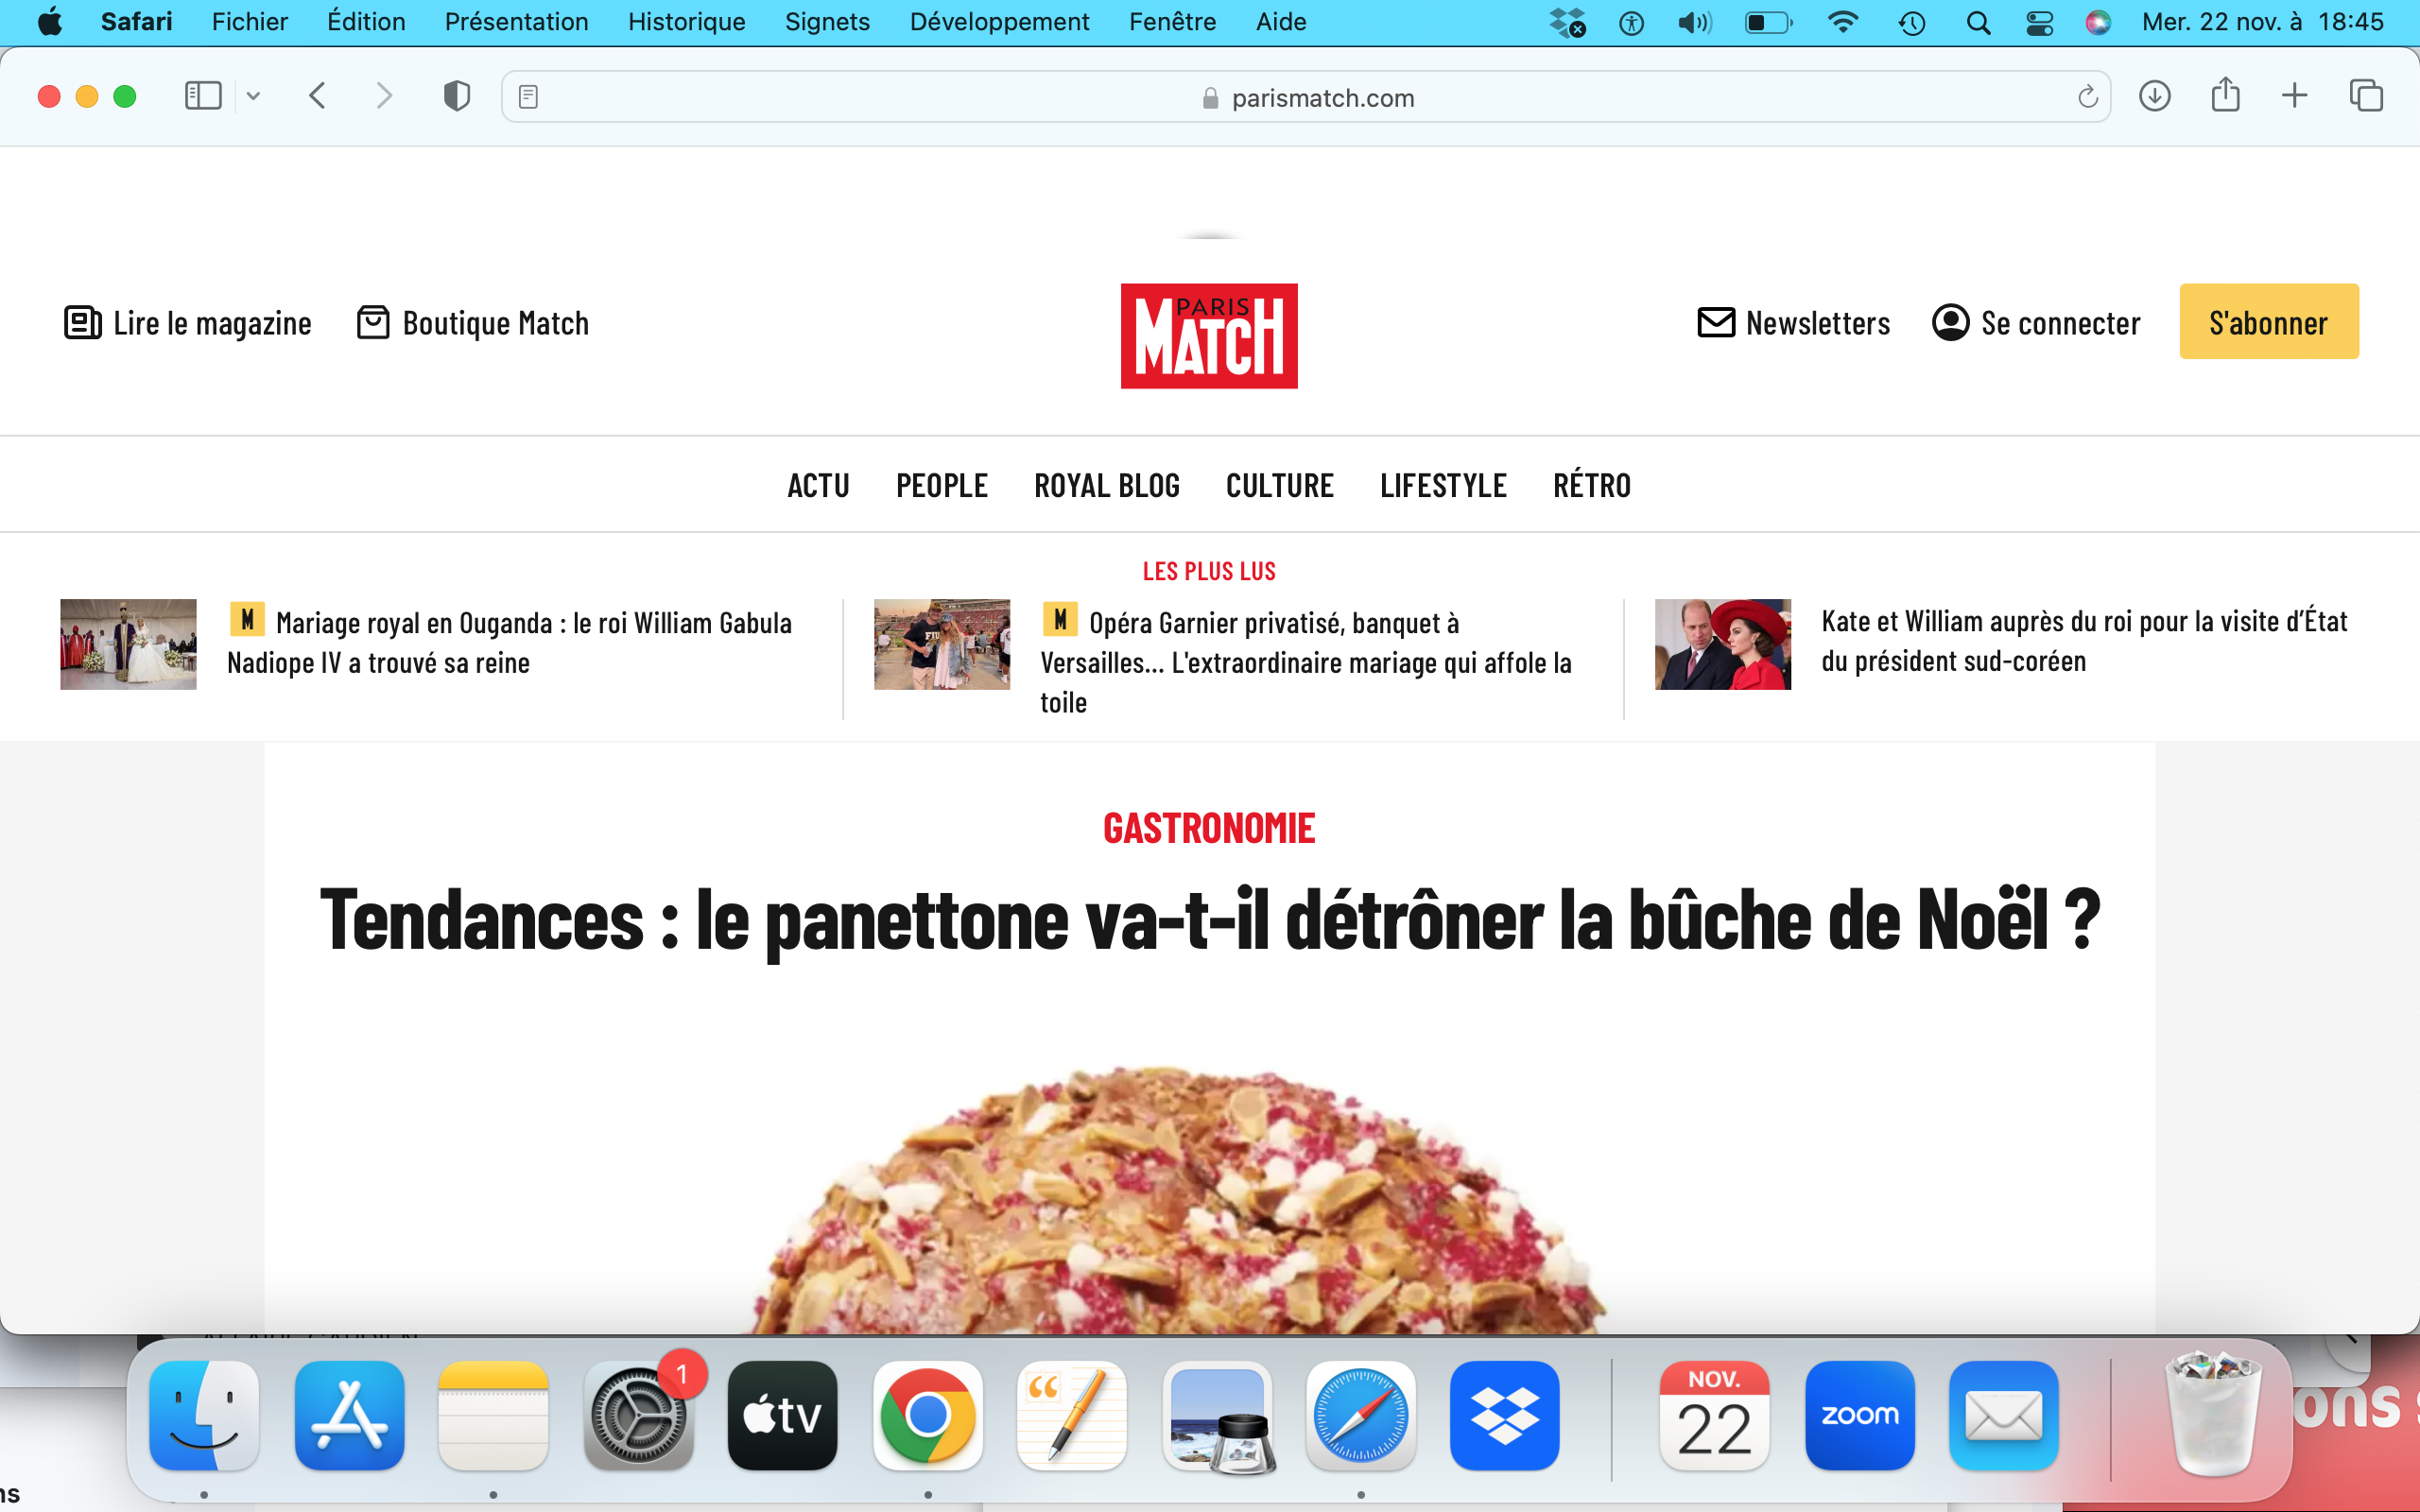Go forward with the forward arrow
This screenshot has height=1512, width=2420.
coord(384,96)
